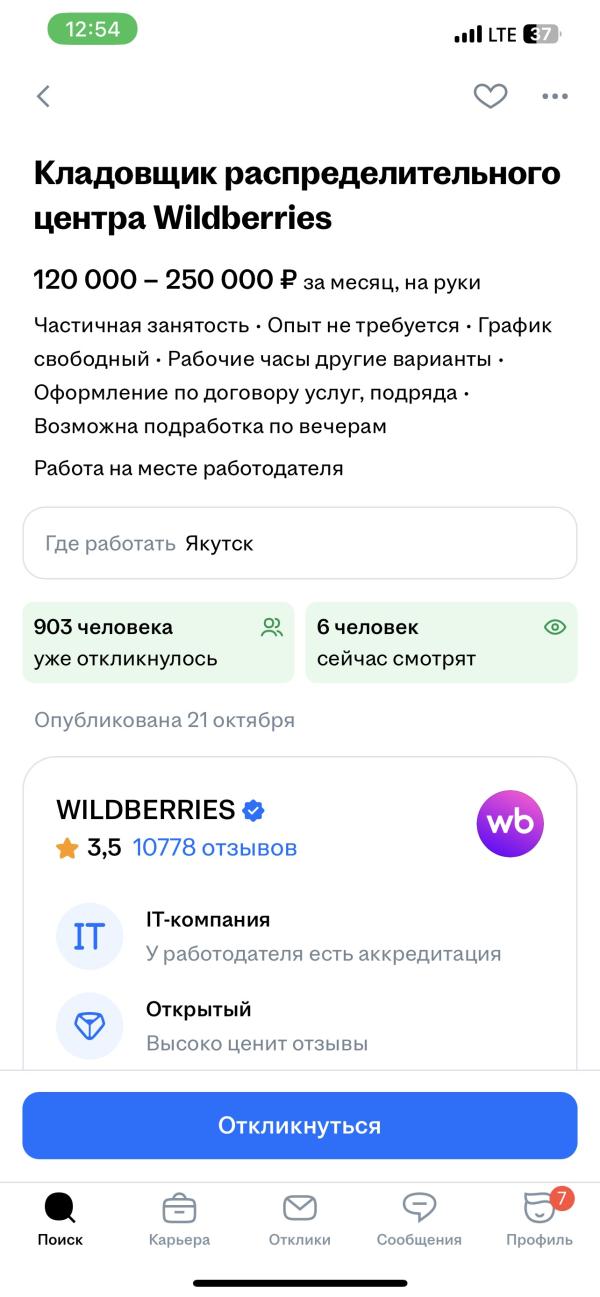Tap the yellow rating star
The image size is (600, 1297).
(68, 849)
